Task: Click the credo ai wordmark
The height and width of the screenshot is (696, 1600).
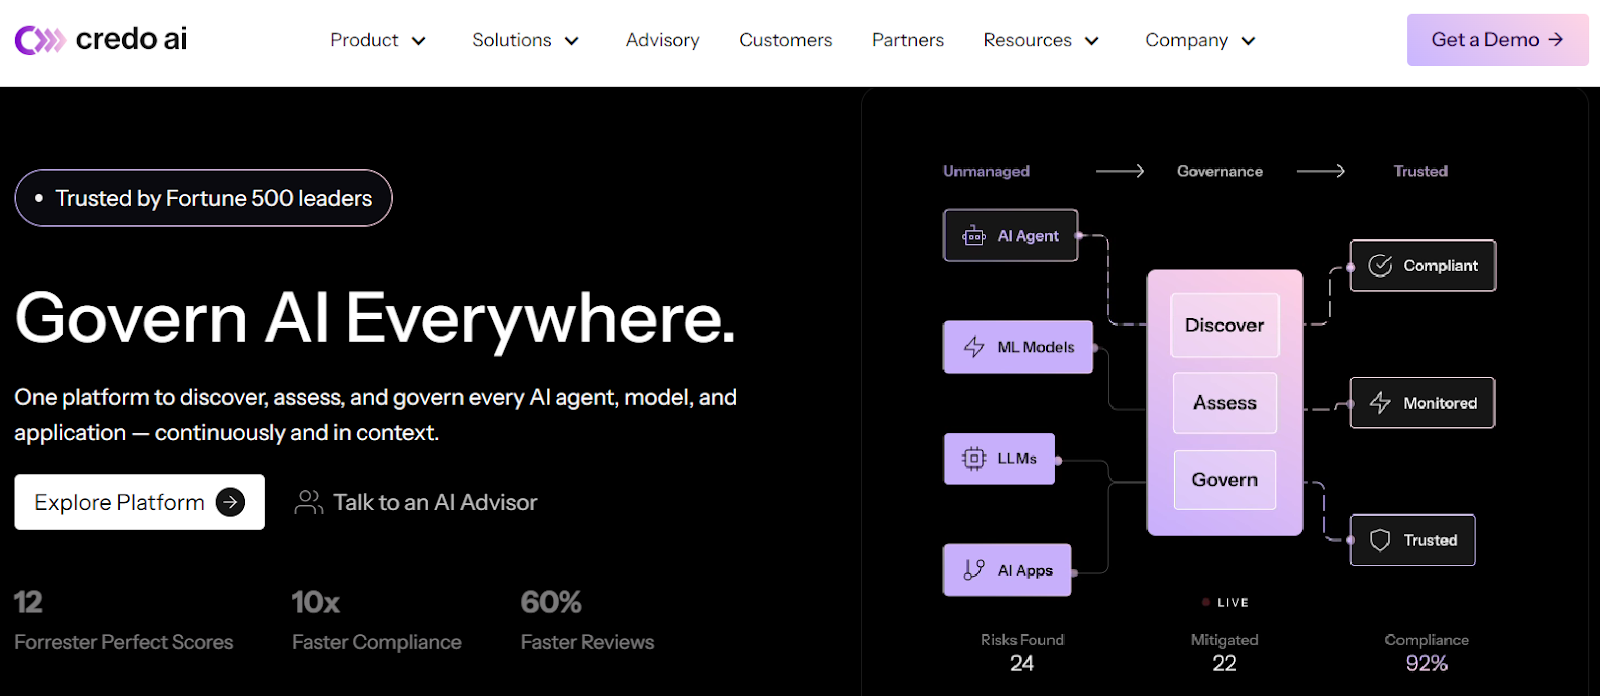Action: pos(131,39)
